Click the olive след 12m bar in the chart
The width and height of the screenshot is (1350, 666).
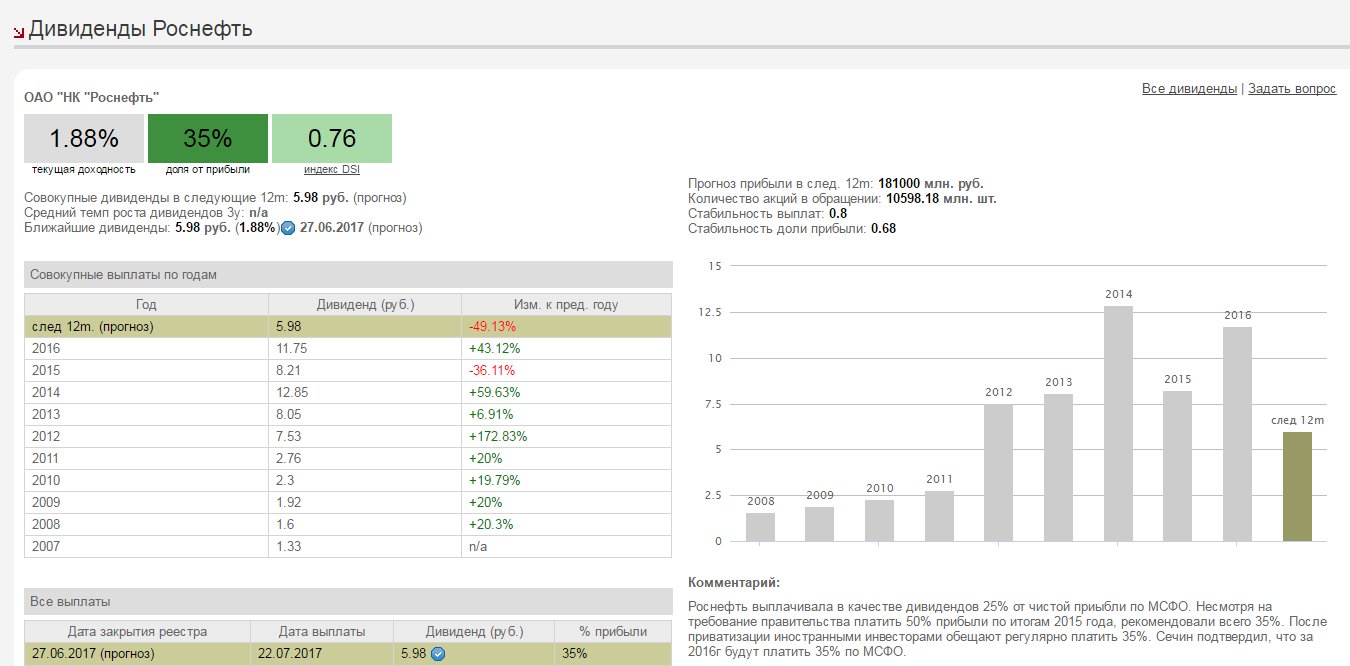(1297, 487)
